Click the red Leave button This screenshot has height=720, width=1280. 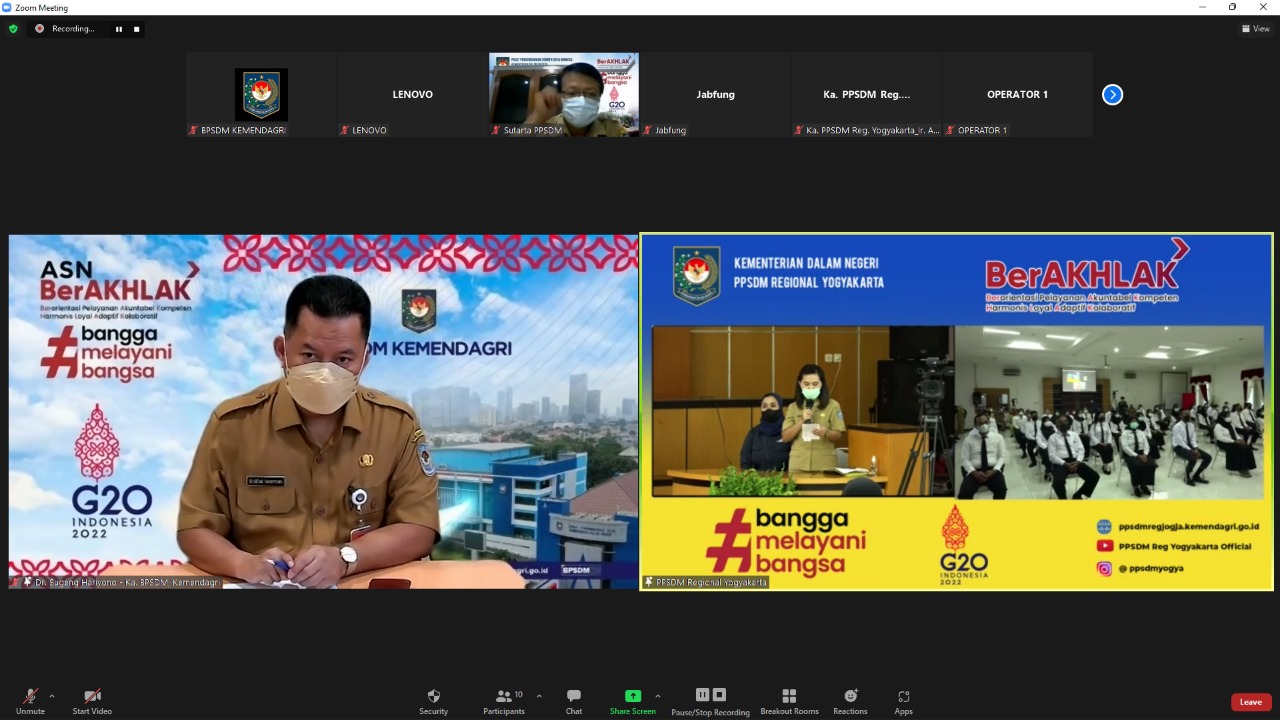tap(1251, 702)
